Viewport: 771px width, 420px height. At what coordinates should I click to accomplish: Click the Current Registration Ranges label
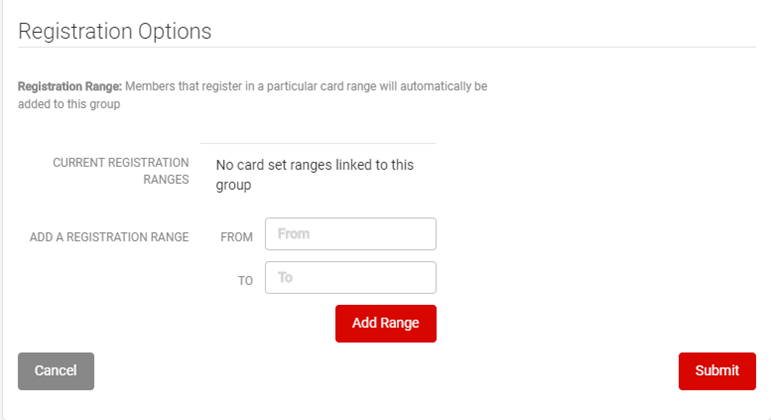coord(121,171)
